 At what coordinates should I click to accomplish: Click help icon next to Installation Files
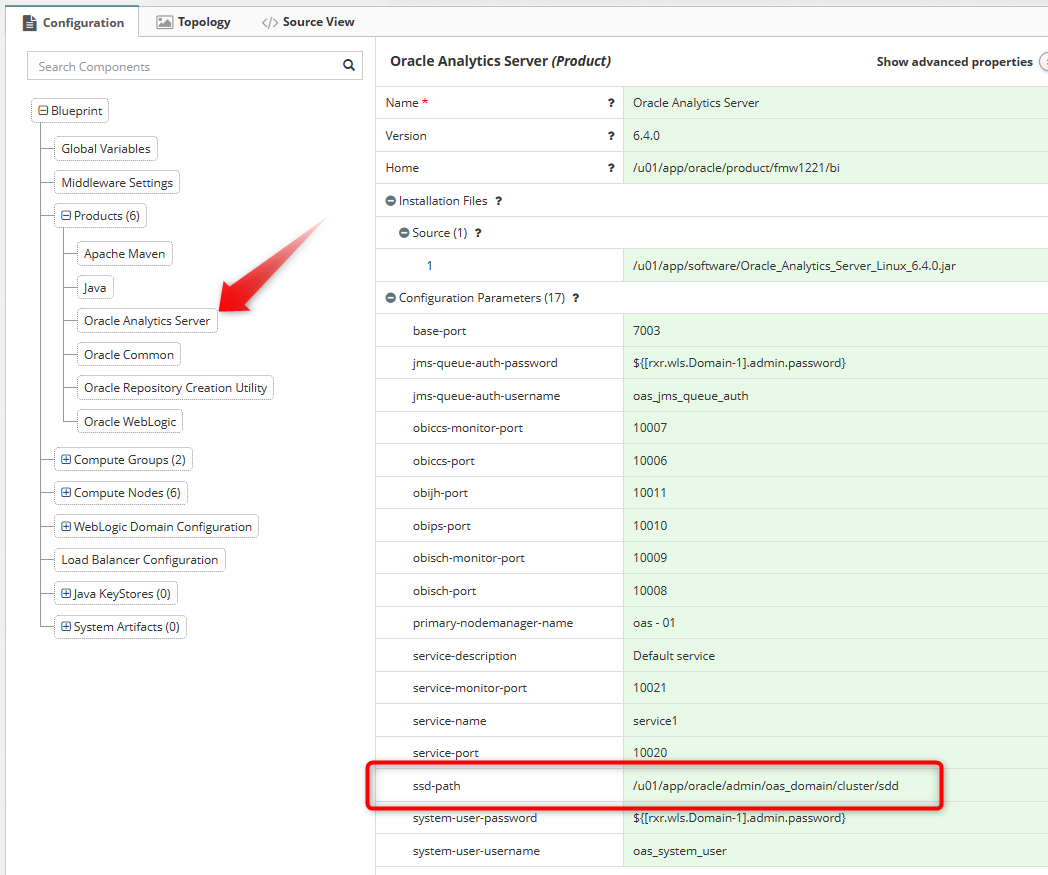pyautogui.click(x=499, y=201)
